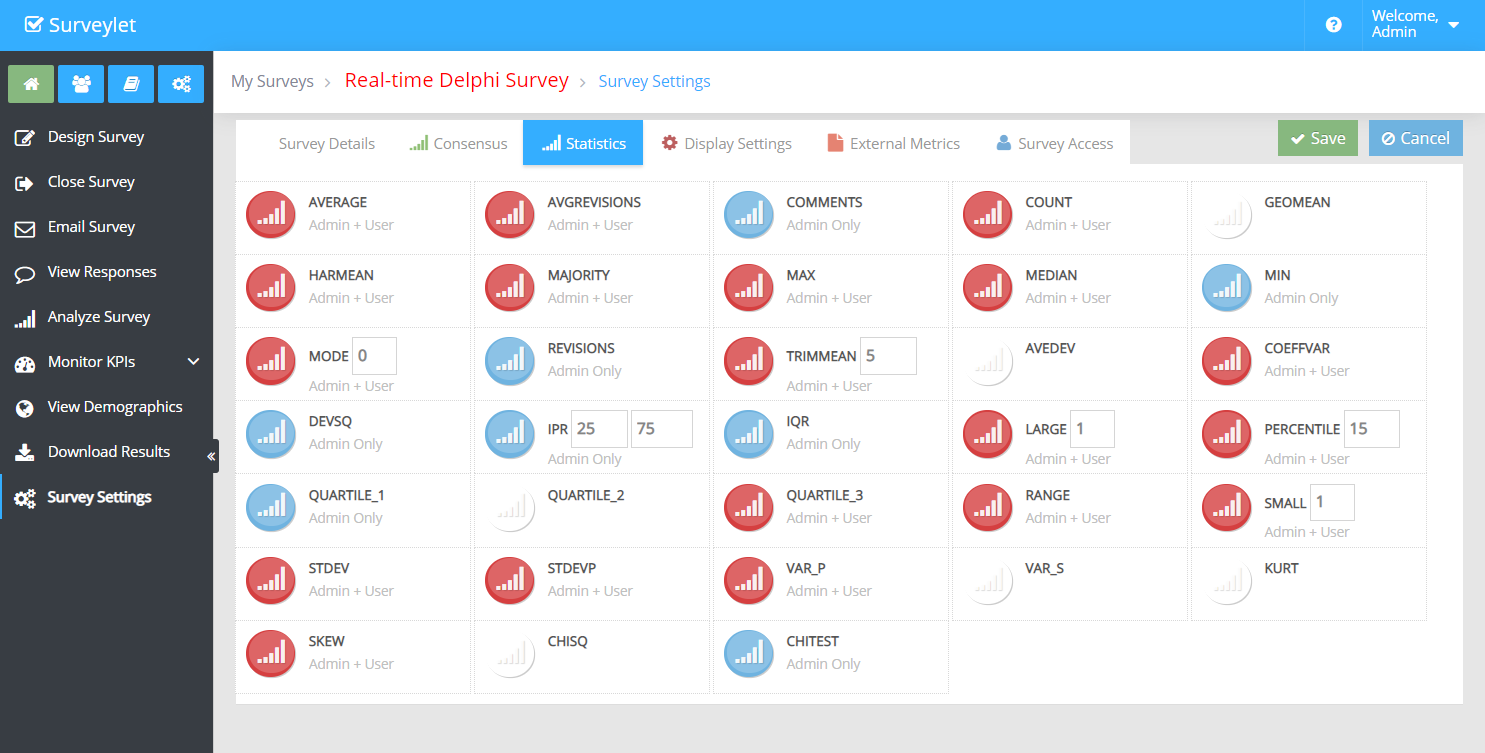The width and height of the screenshot is (1485, 753).
Task: Open the Welcome Admin user dropdown
Action: pyautogui.click(x=1415, y=25)
